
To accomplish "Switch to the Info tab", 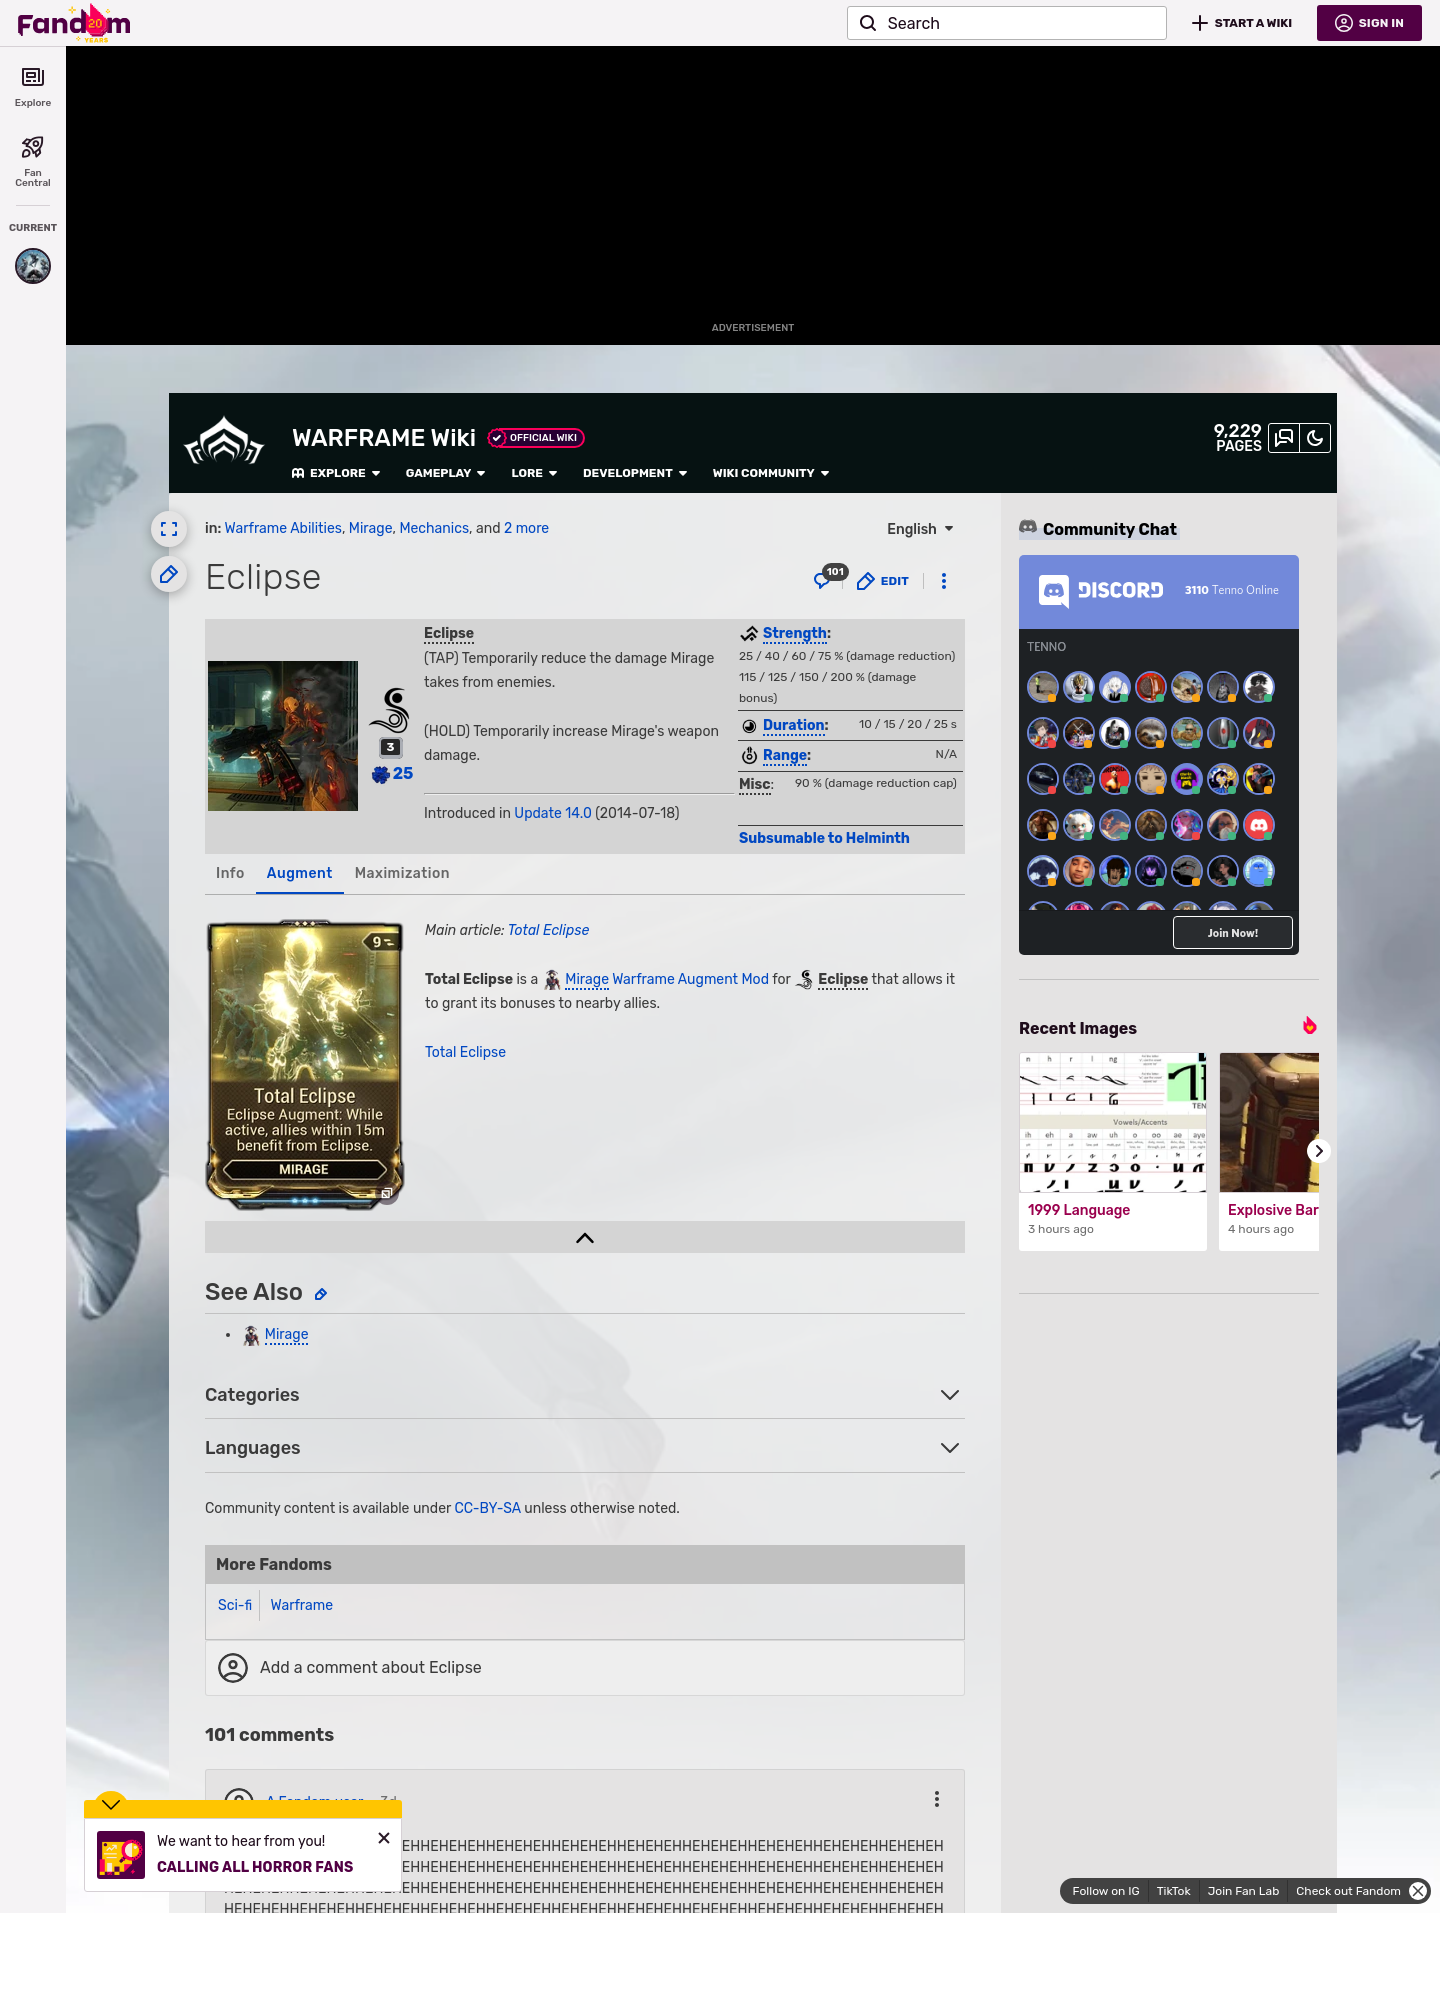I will pos(230,873).
